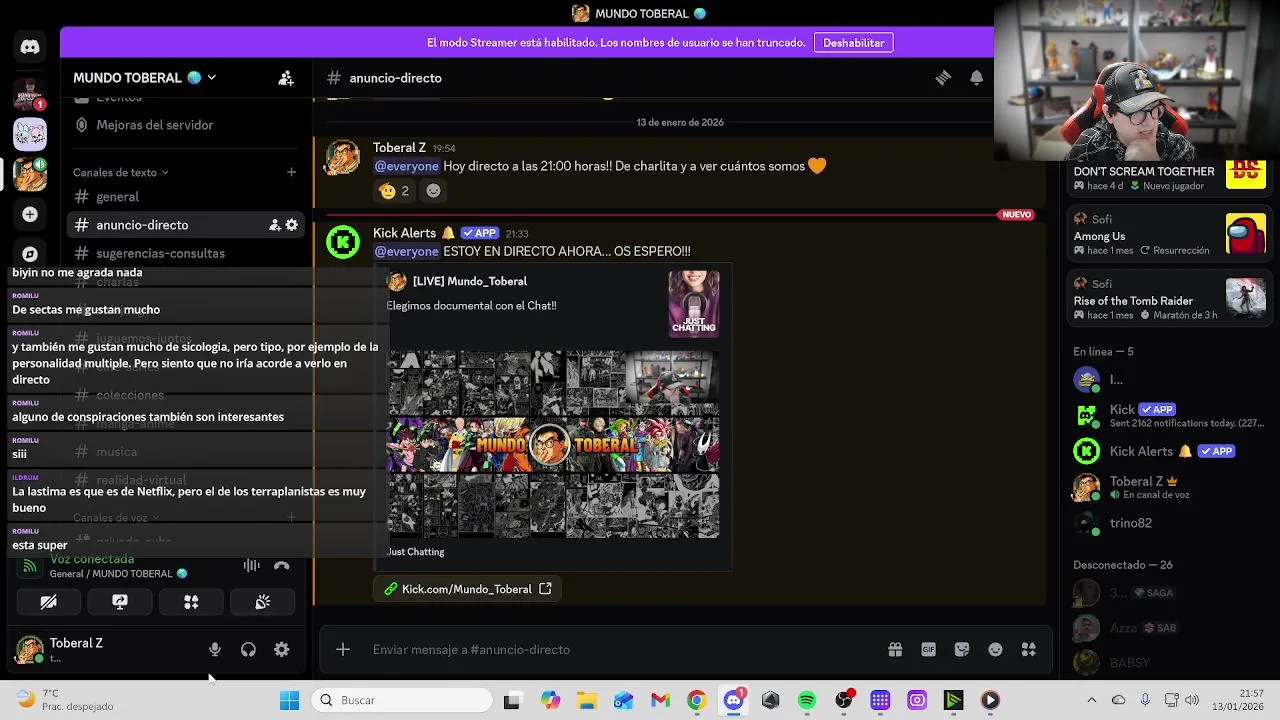This screenshot has height=720, width=1280.
Task: Open the Kick Alerts message author name
Action: (405, 233)
